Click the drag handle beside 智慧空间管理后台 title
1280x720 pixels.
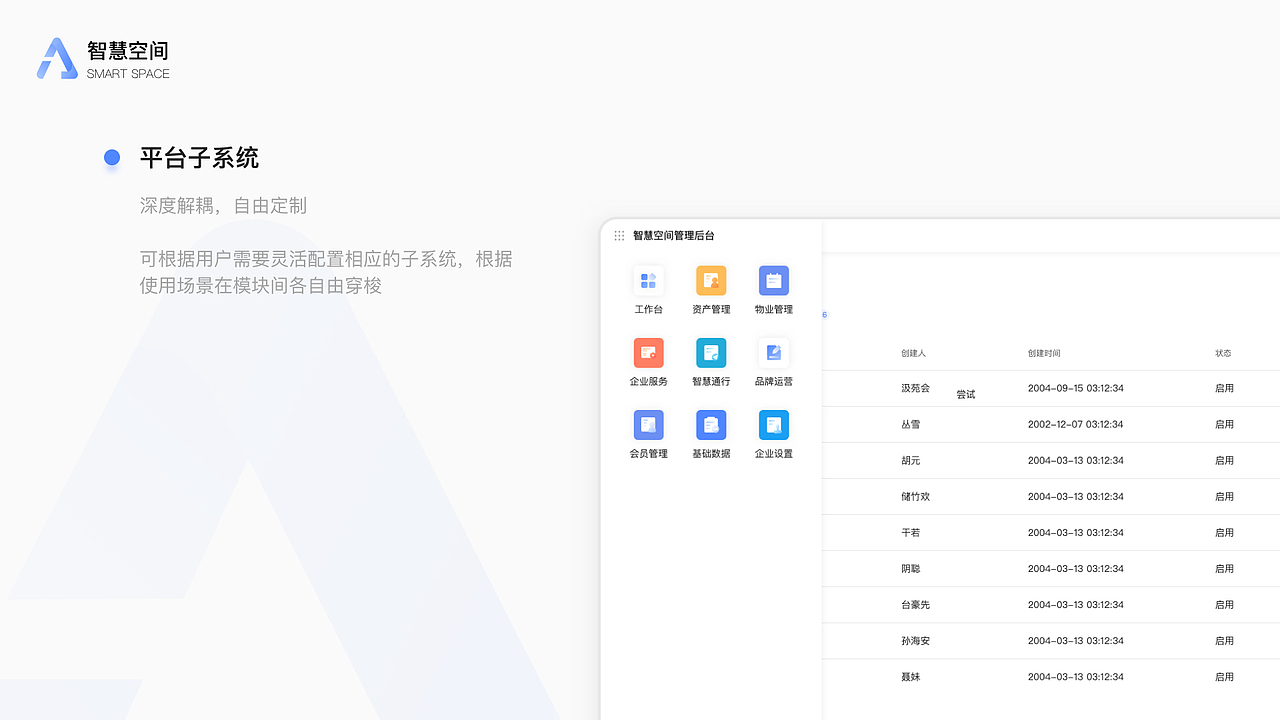pos(618,235)
